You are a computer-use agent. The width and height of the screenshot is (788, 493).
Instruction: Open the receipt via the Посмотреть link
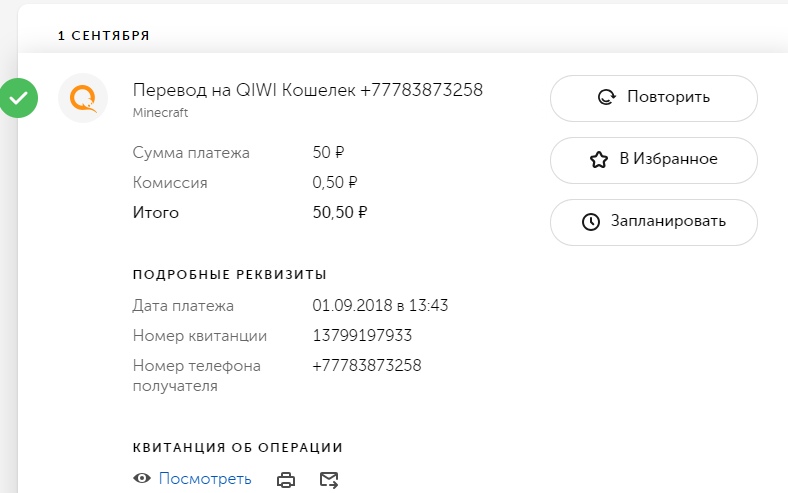[205, 479]
